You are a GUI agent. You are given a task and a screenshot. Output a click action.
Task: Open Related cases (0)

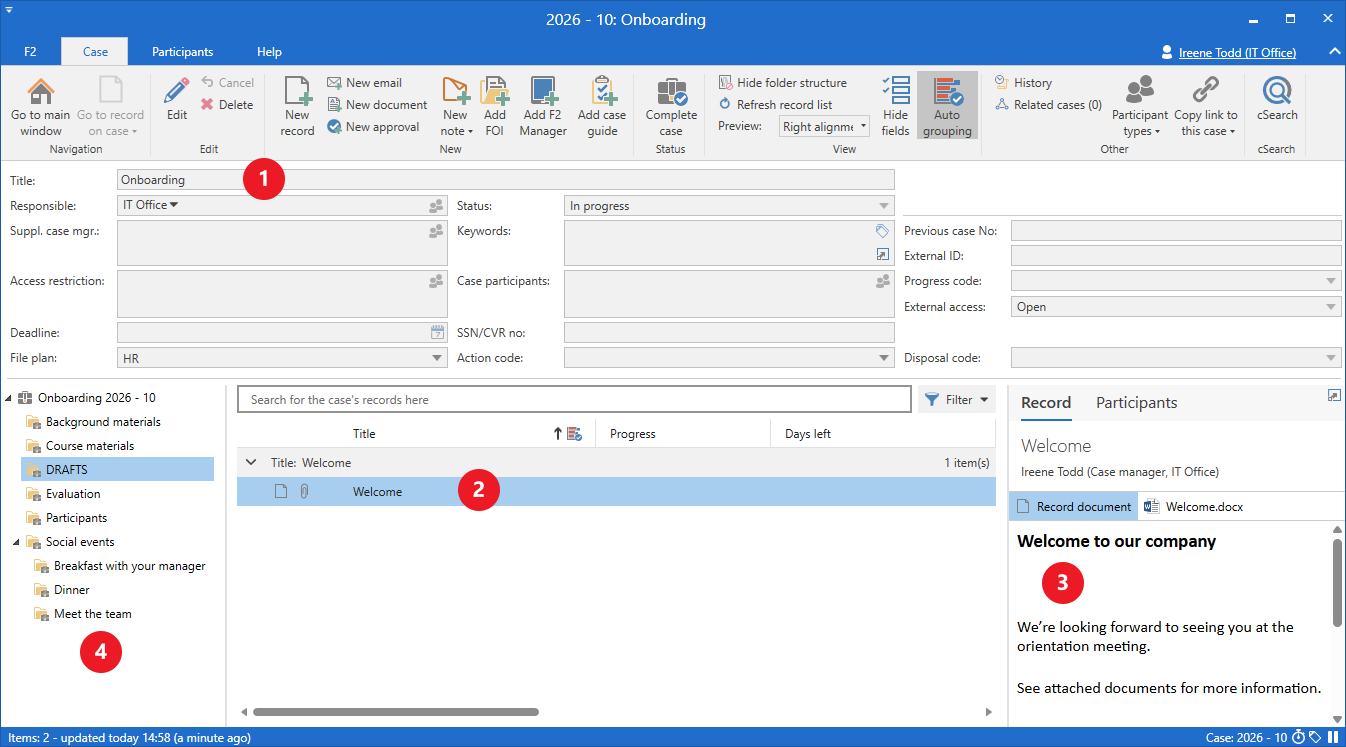(x=1048, y=105)
